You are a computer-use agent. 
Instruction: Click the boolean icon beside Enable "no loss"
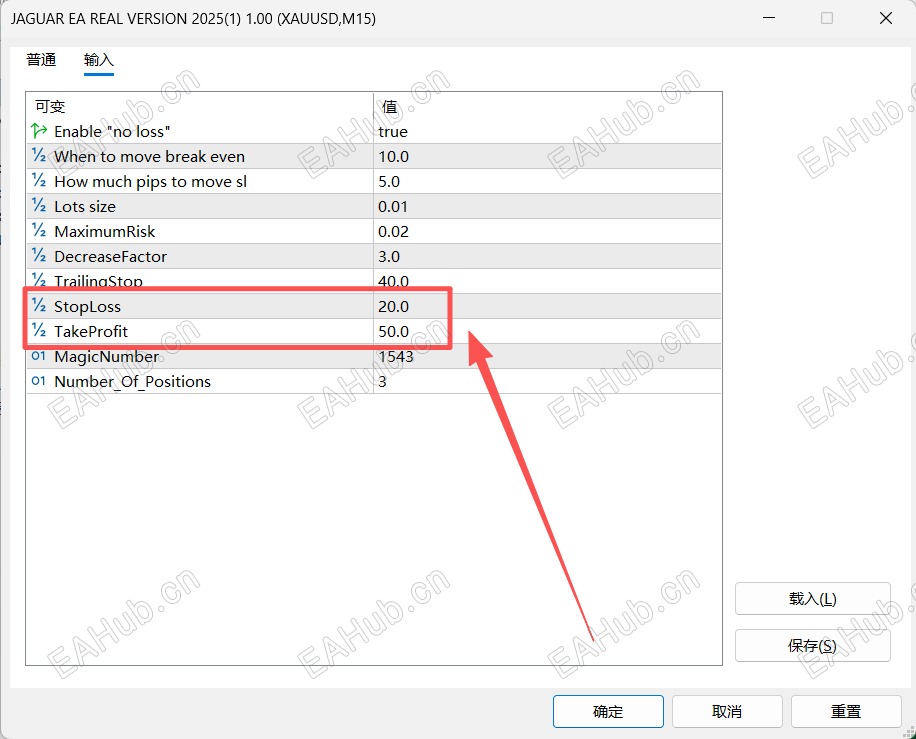click(x=39, y=131)
